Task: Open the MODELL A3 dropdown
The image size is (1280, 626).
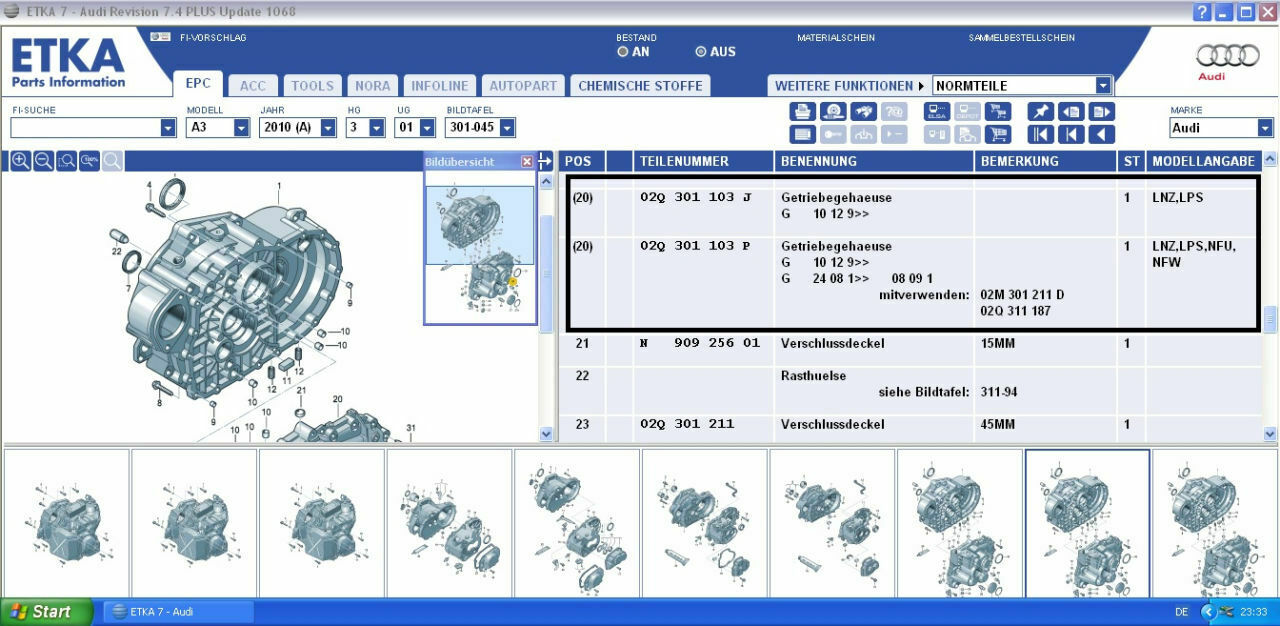Action: 241,128
